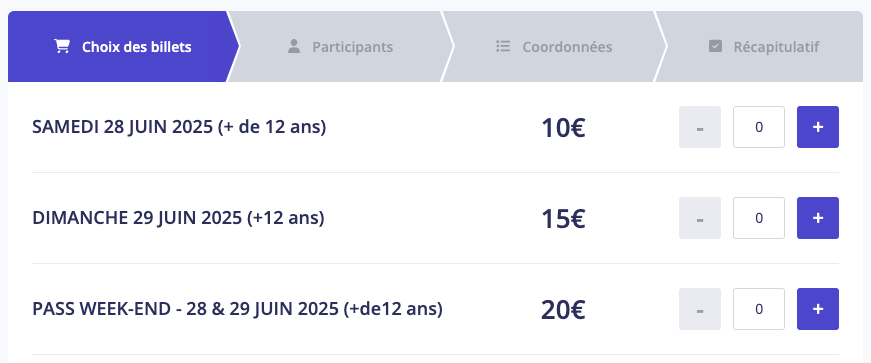Click the shopping cart icon
The width and height of the screenshot is (871, 363).
coord(62,47)
